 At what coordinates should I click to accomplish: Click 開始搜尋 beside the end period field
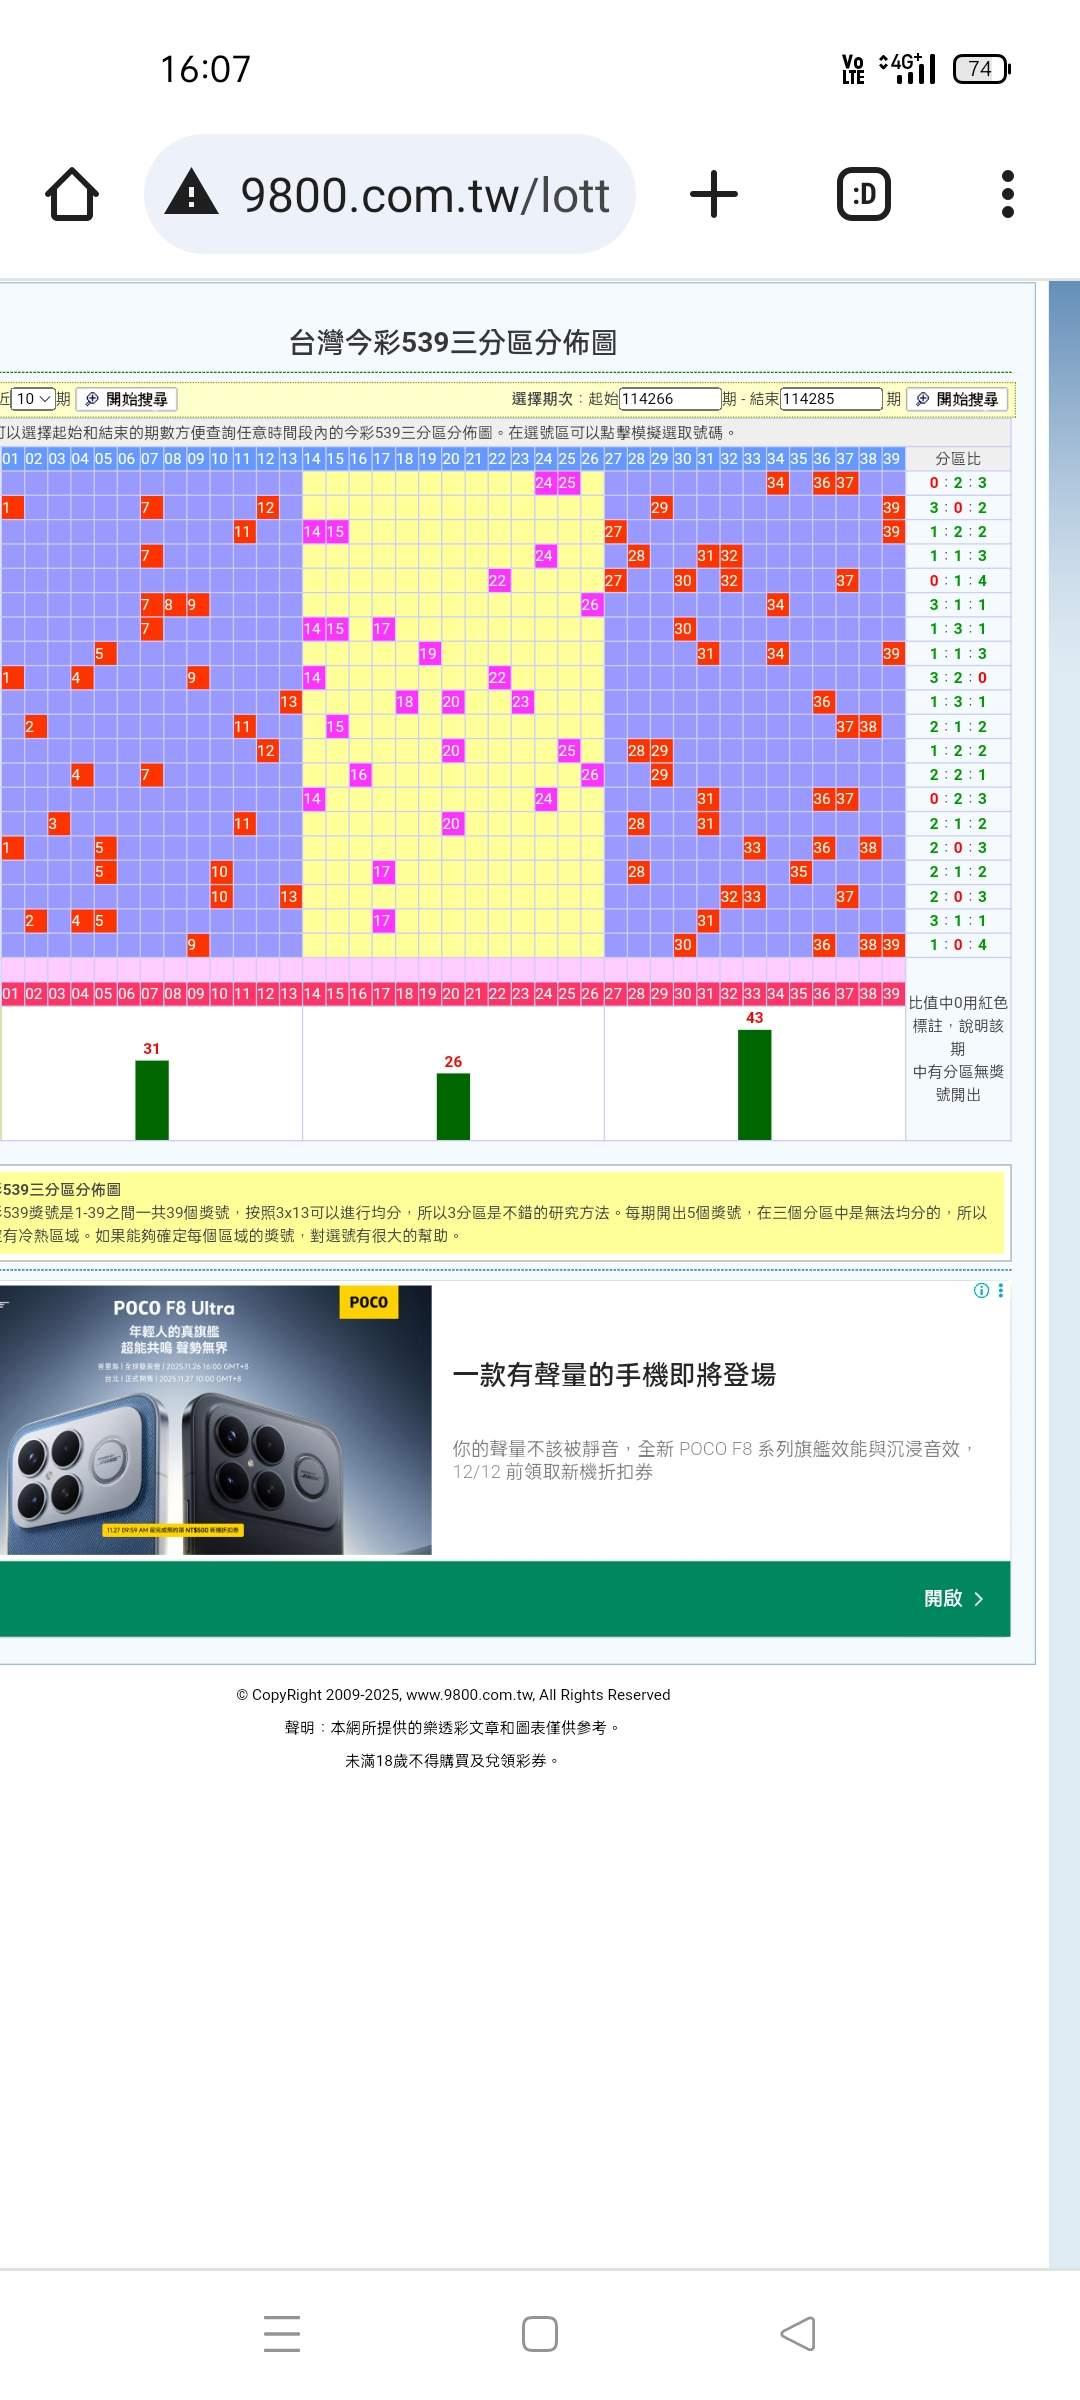pos(957,399)
